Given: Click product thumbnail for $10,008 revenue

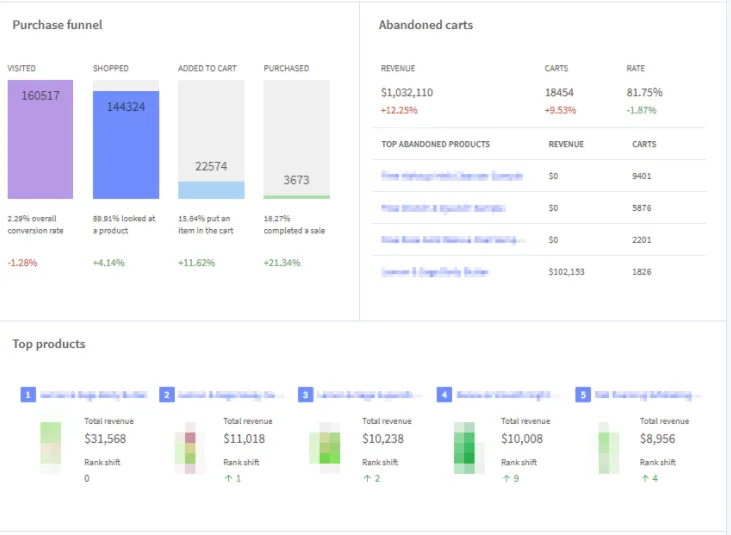Looking at the screenshot, I should (x=468, y=447).
